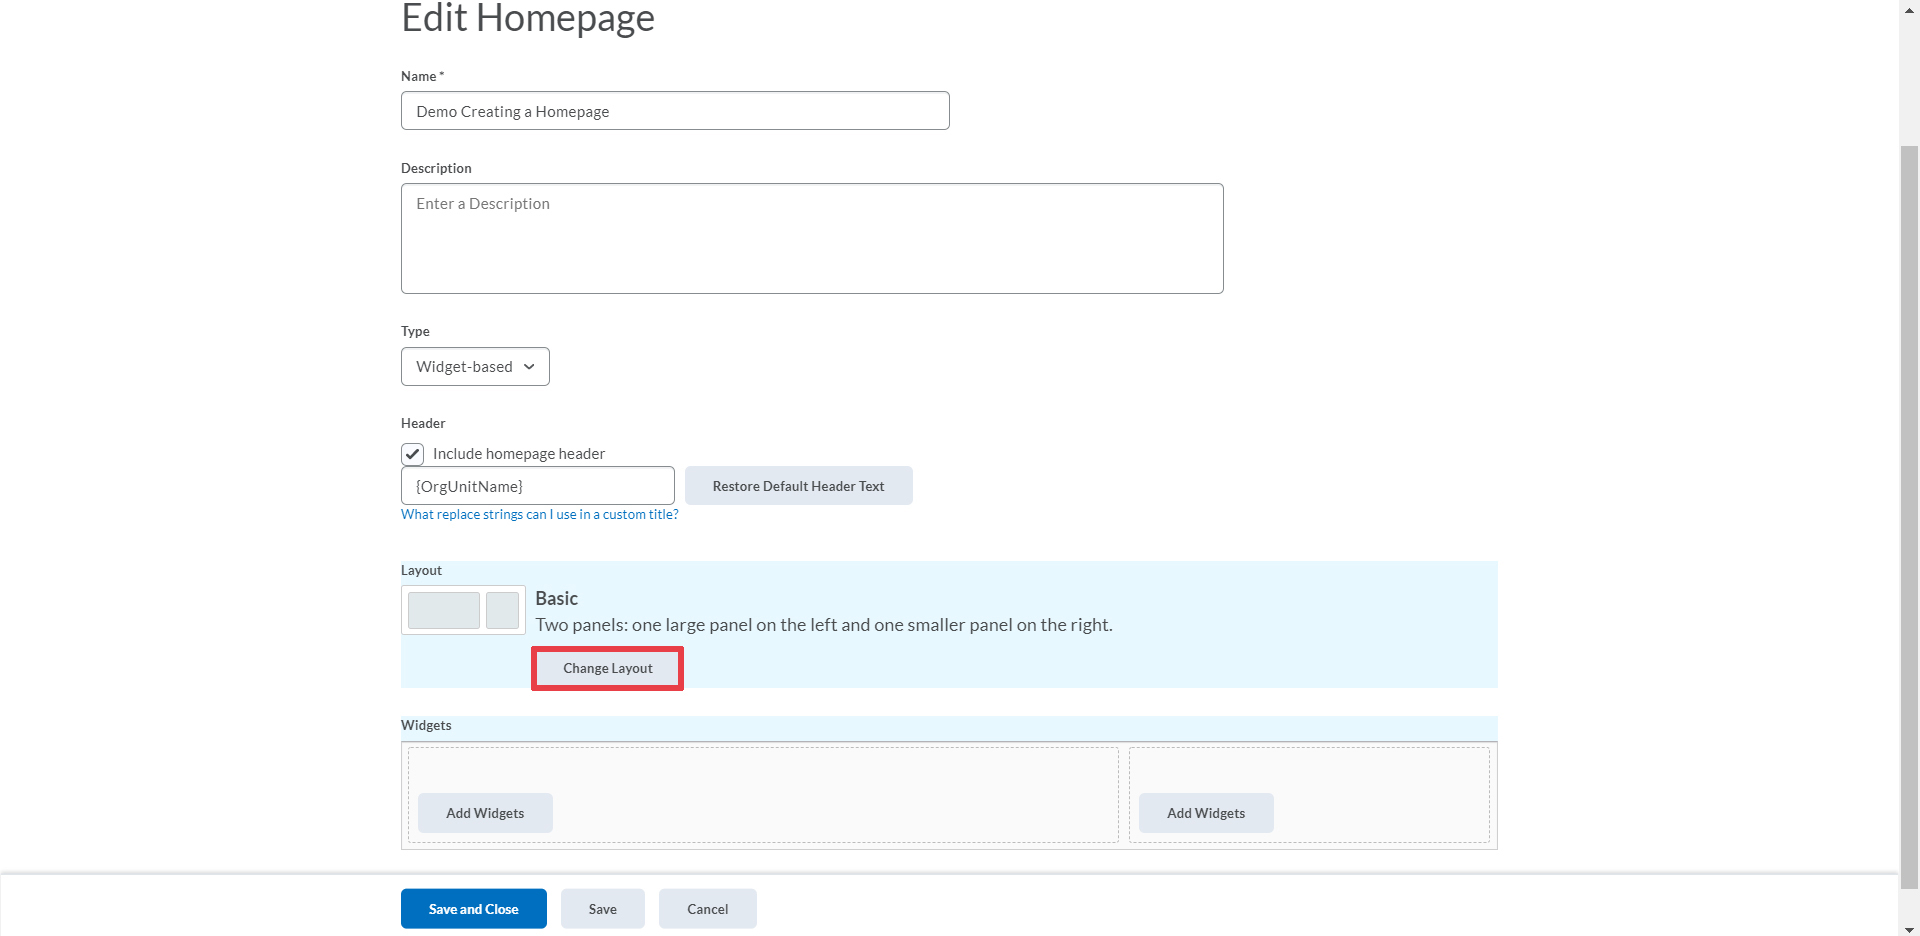Screen dimensions: 1920x936
Task: Click the {OrgUnitName} header text field
Action: click(537, 486)
